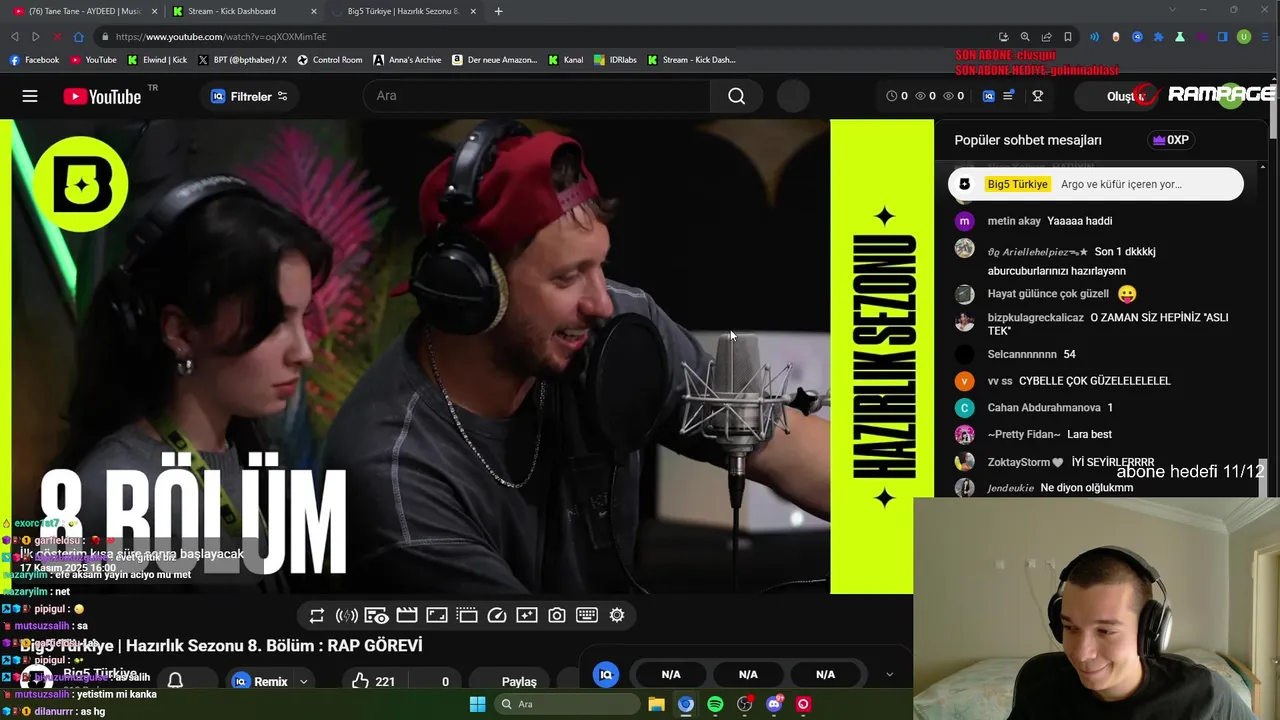Image resolution: width=1280 pixels, height=720 pixels.
Task: Open the gear settings in player toolbar
Action: tap(617, 615)
